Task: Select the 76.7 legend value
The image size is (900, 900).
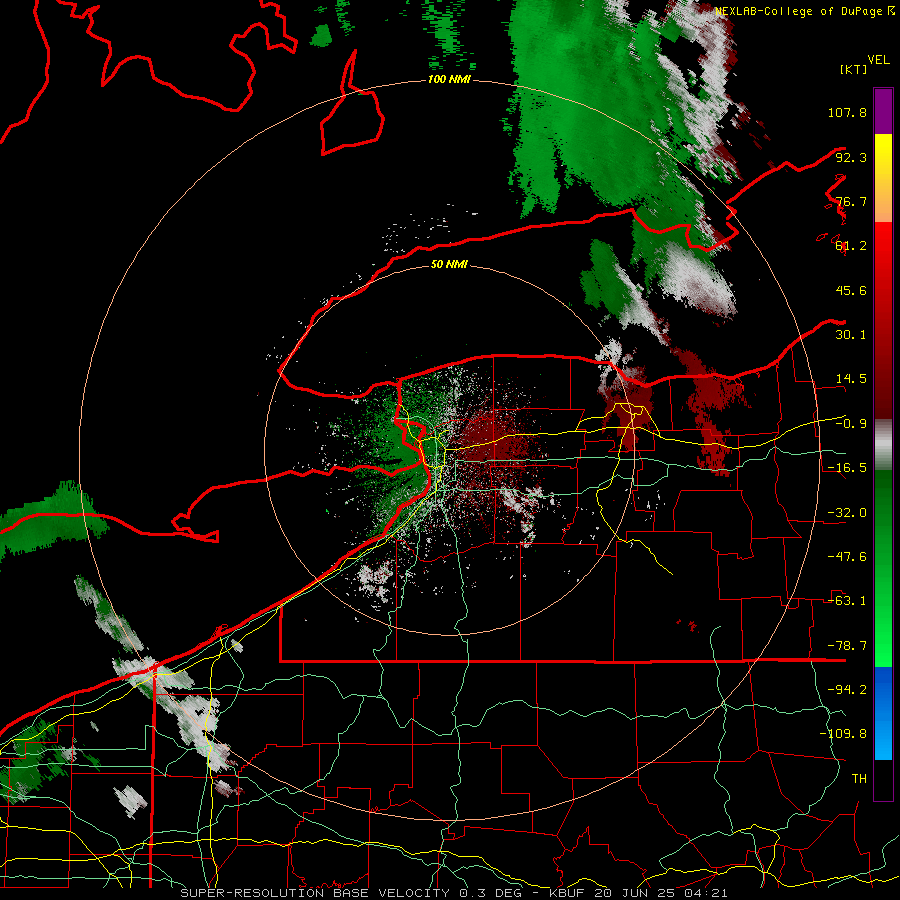Action: (851, 201)
